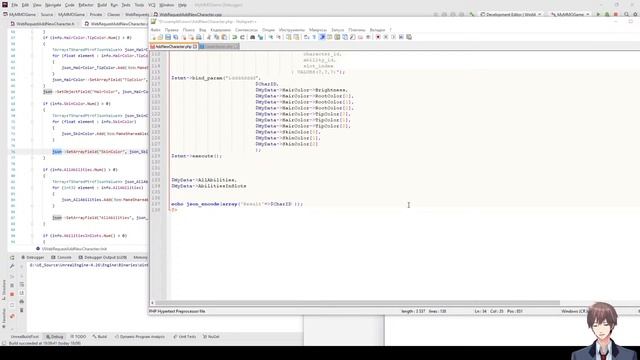Viewport: 640px width, 360px height.
Task: Click Paste icon in Notepad++ toolbar
Action: [224, 37]
